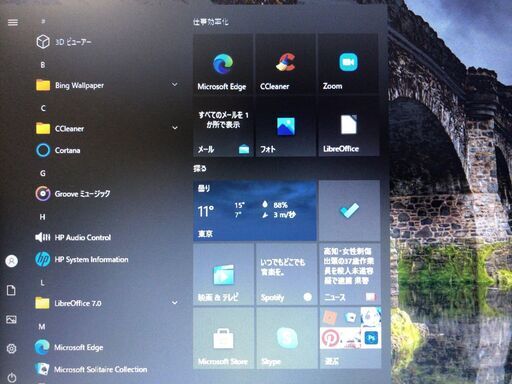Open HP System Information

(x=107, y=259)
